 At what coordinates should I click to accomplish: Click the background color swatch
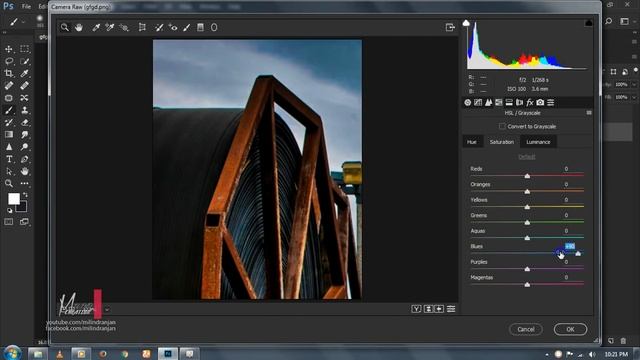click(x=22, y=207)
